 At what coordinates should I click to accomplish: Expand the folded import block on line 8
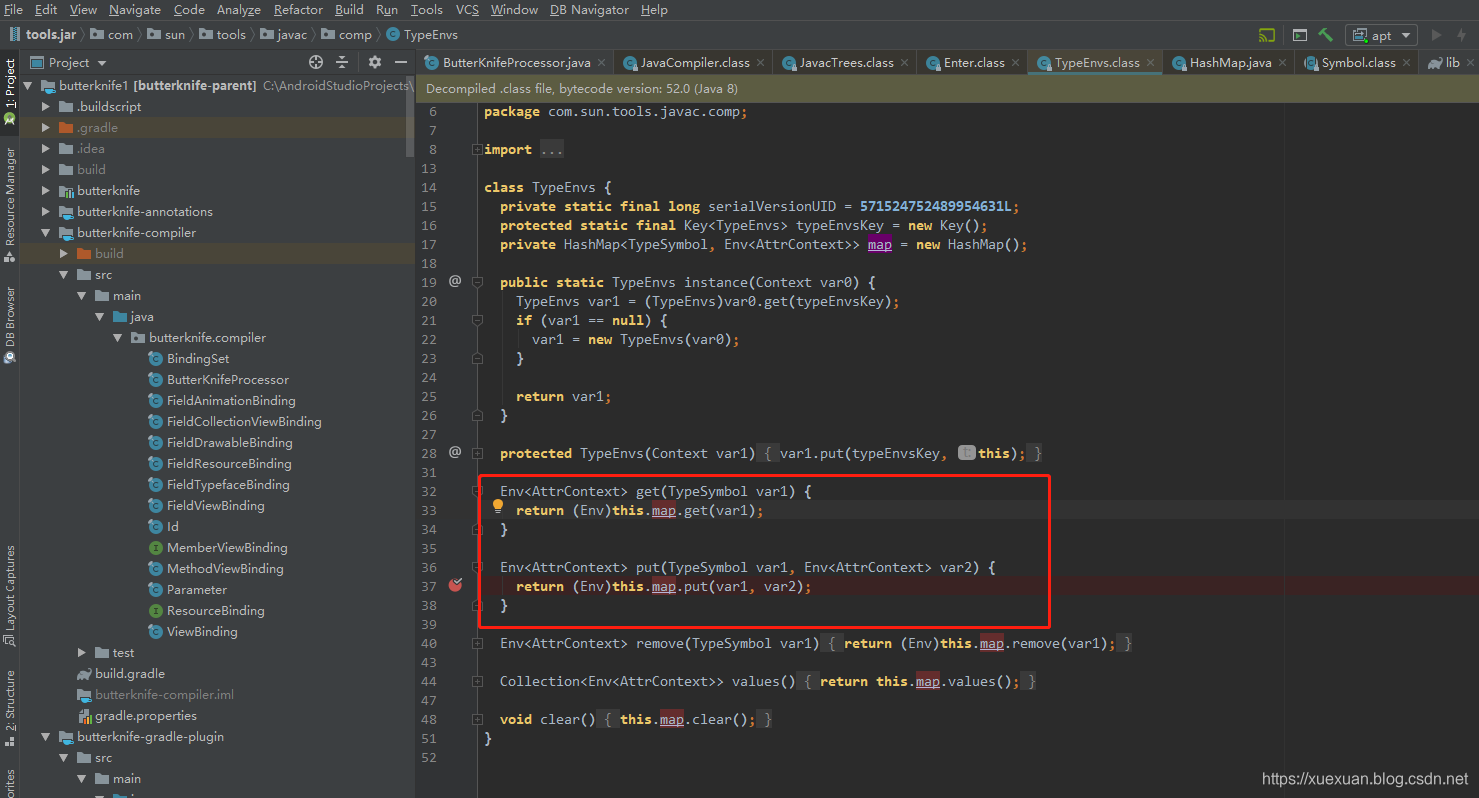[x=477, y=150]
